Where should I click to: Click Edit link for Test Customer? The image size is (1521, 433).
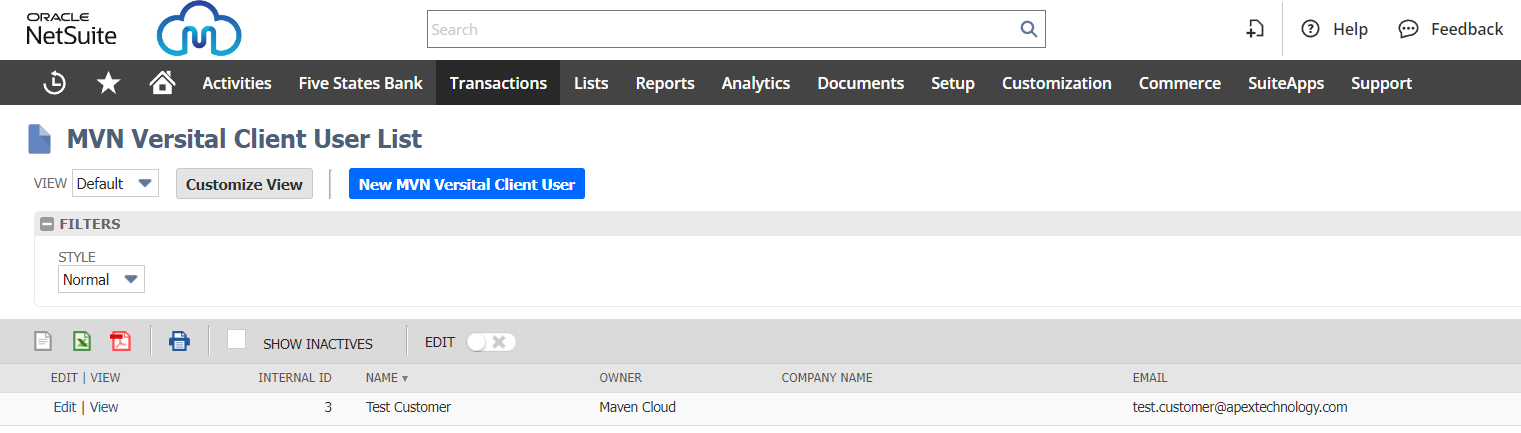[x=64, y=407]
